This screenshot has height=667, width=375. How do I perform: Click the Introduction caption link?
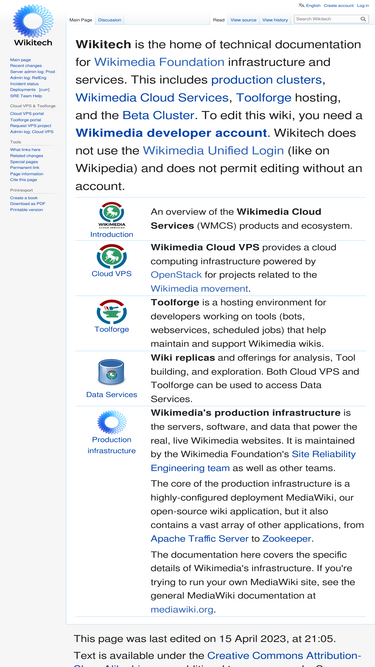[111, 234]
